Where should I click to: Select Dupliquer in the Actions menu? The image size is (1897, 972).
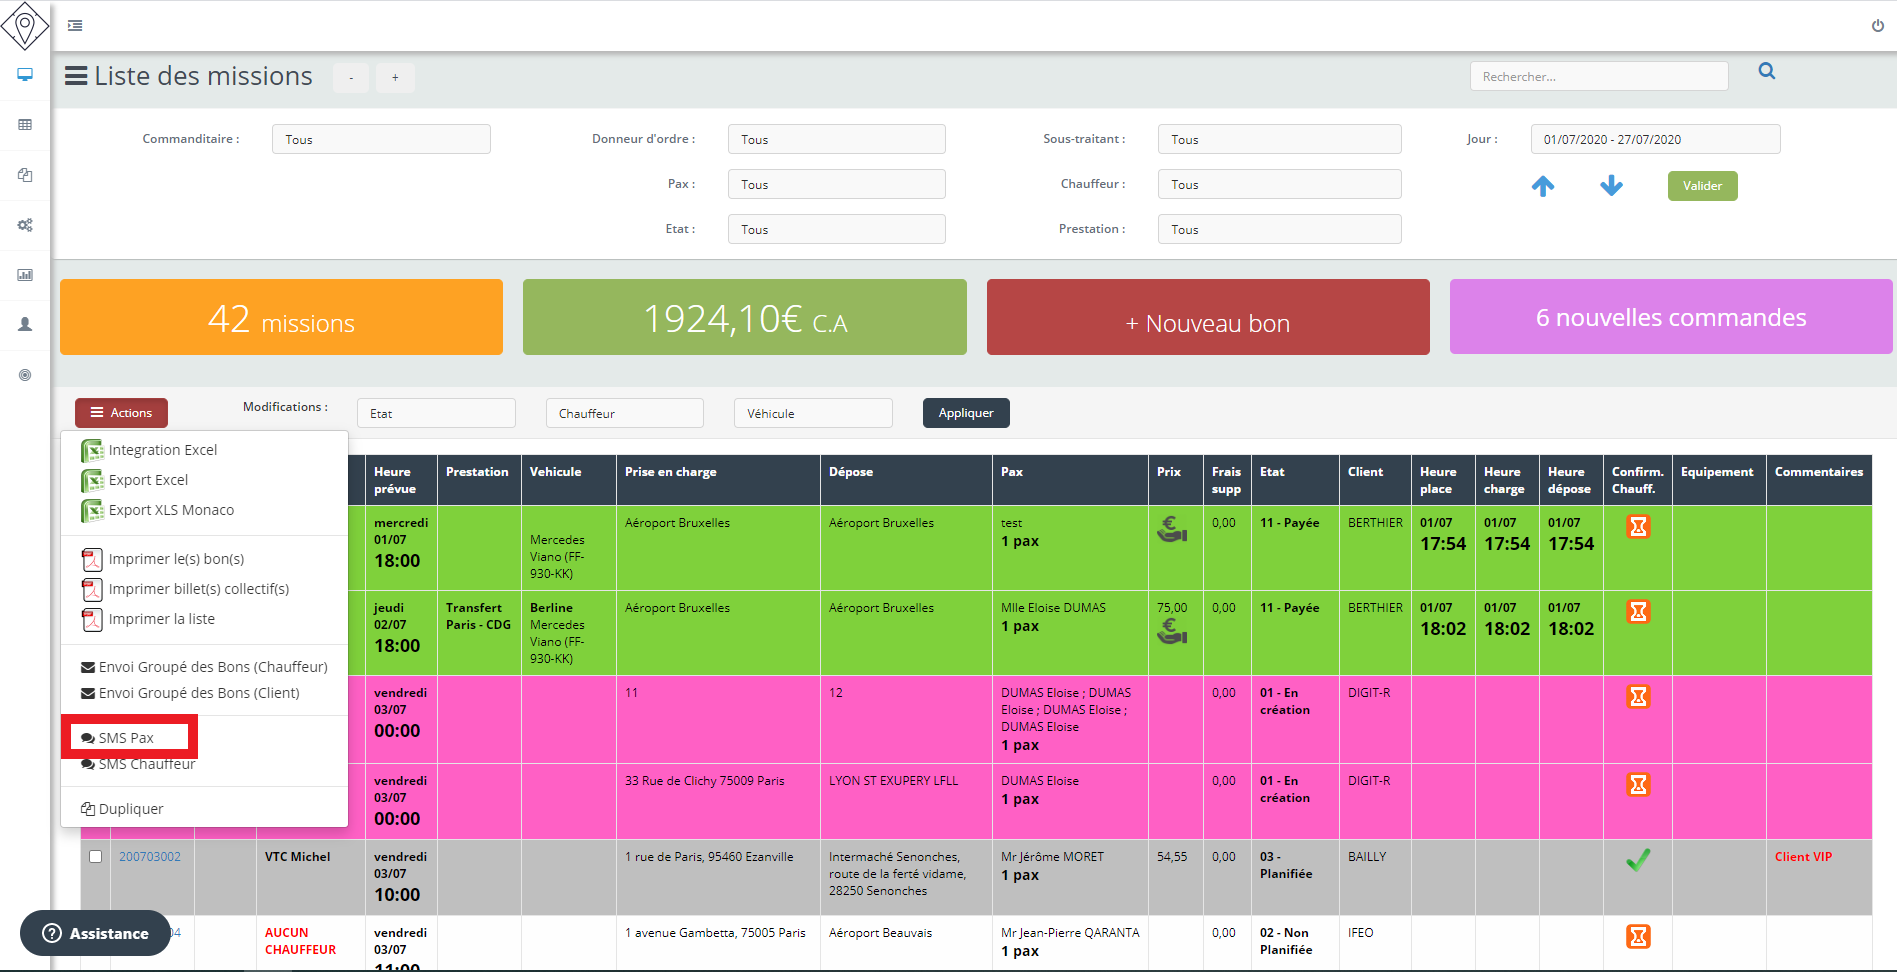130,809
